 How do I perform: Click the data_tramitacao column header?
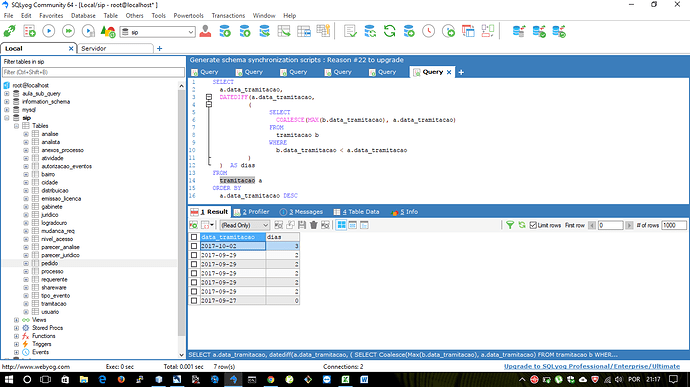coord(233,237)
